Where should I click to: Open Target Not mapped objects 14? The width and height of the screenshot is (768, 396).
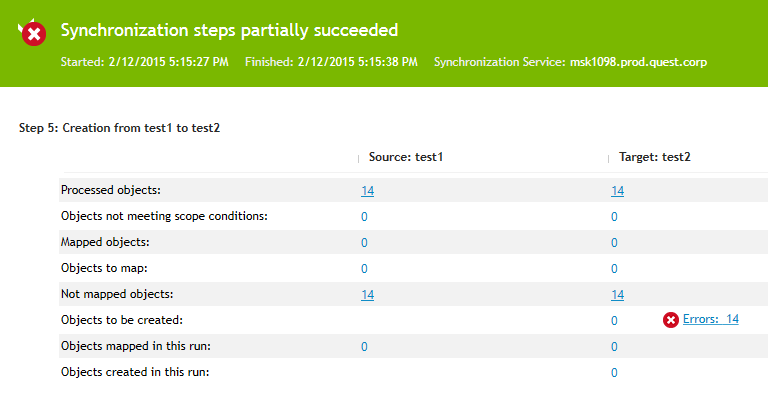pyautogui.click(x=617, y=295)
